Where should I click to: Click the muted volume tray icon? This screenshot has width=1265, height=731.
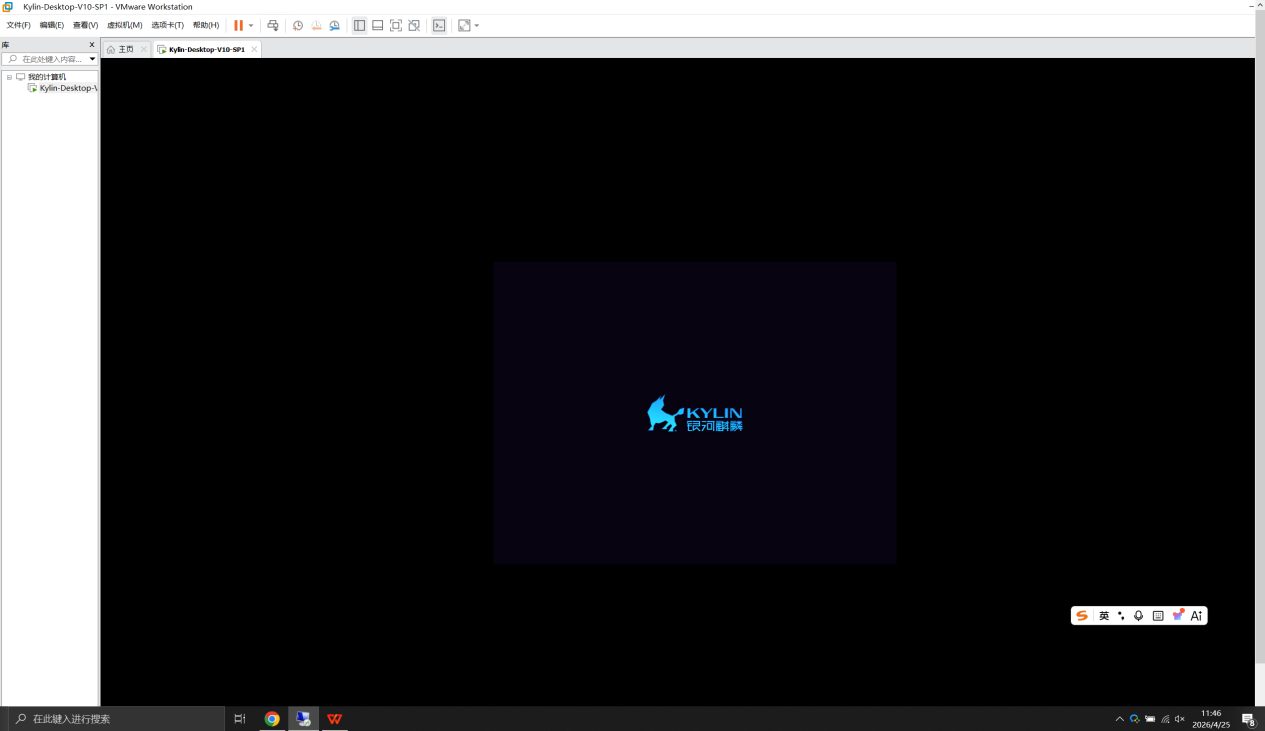click(1180, 719)
